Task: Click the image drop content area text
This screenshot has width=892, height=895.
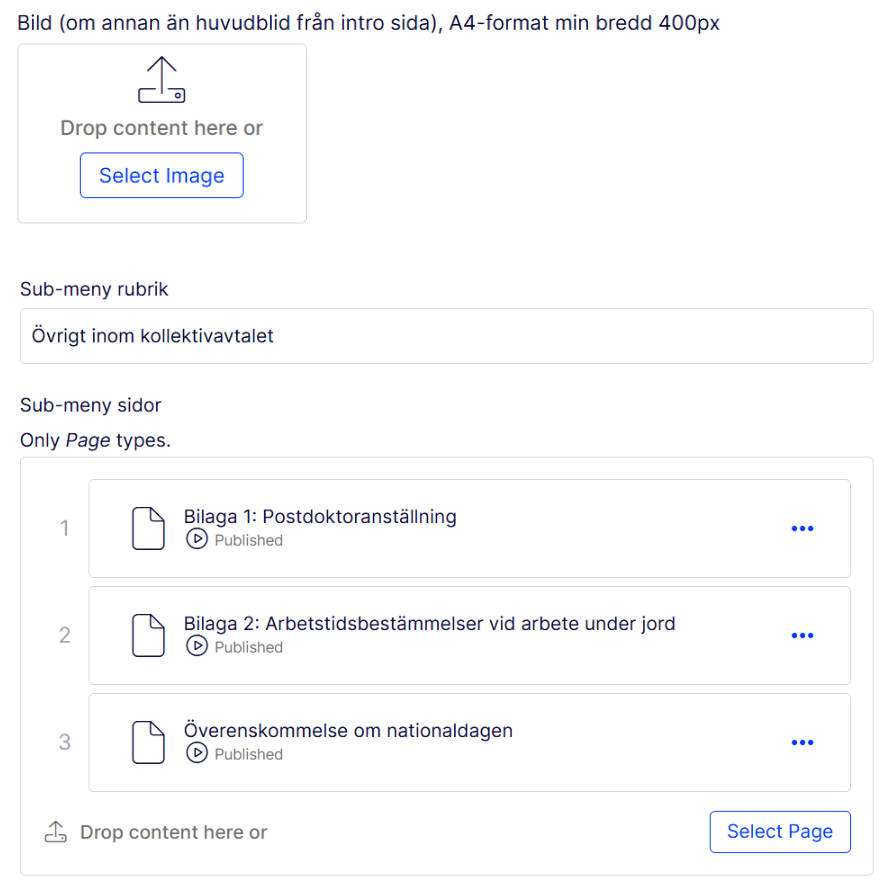Action: 162,128
